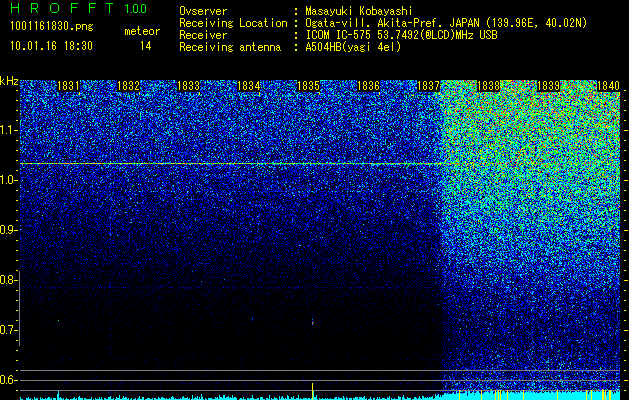The width and height of the screenshot is (629, 400).
Task: Click the date stamp 10.01.16 18:30
Action: point(51,46)
